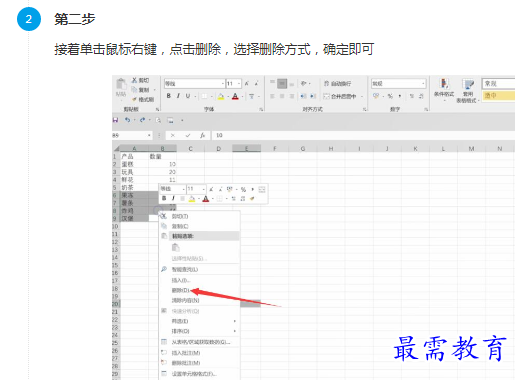Click the fx insert function icon
Image resolution: width=515 pixels, height=380 pixels.
click(x=202, y=135)
